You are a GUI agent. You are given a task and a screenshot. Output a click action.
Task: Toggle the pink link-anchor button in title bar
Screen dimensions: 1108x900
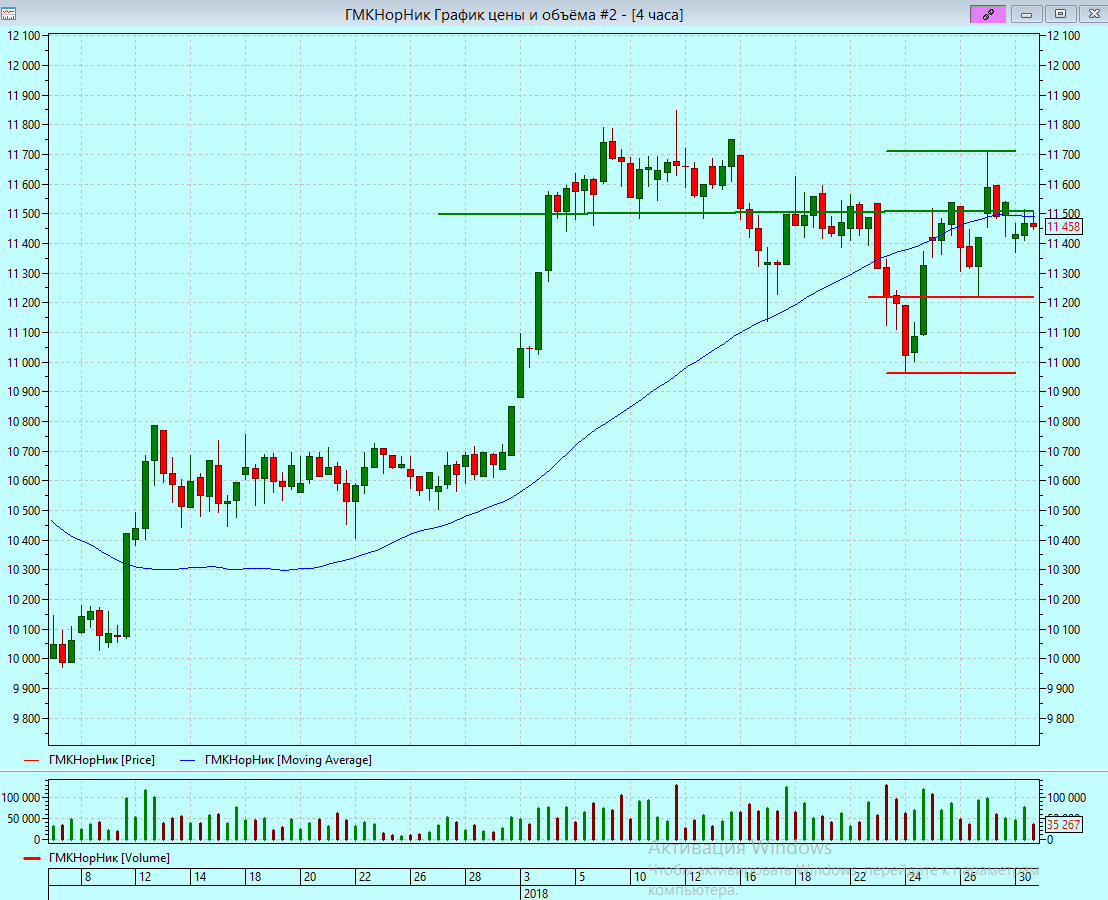[988, 14]
